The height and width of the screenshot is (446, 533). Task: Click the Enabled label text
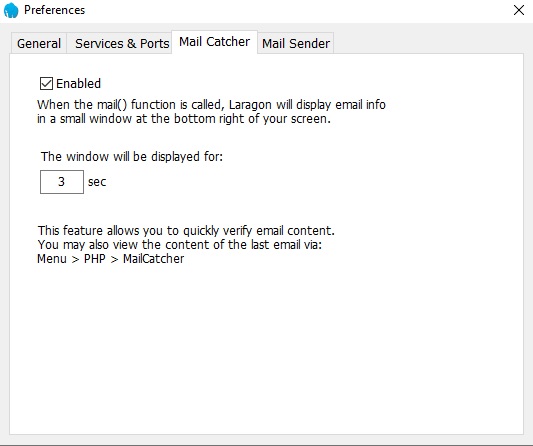79,84
